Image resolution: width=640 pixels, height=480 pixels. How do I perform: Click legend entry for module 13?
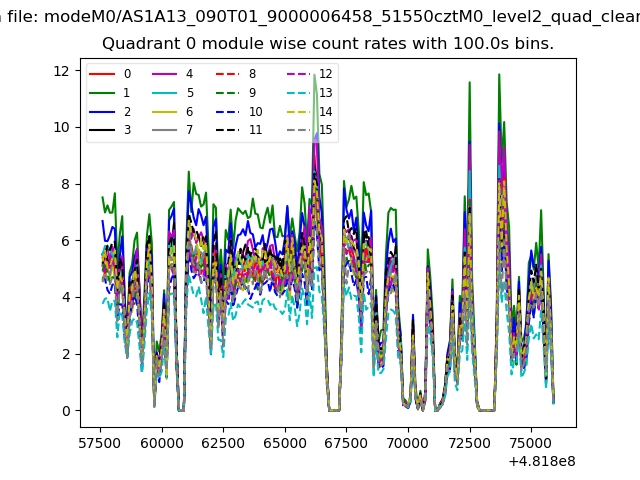click(310, 93)
